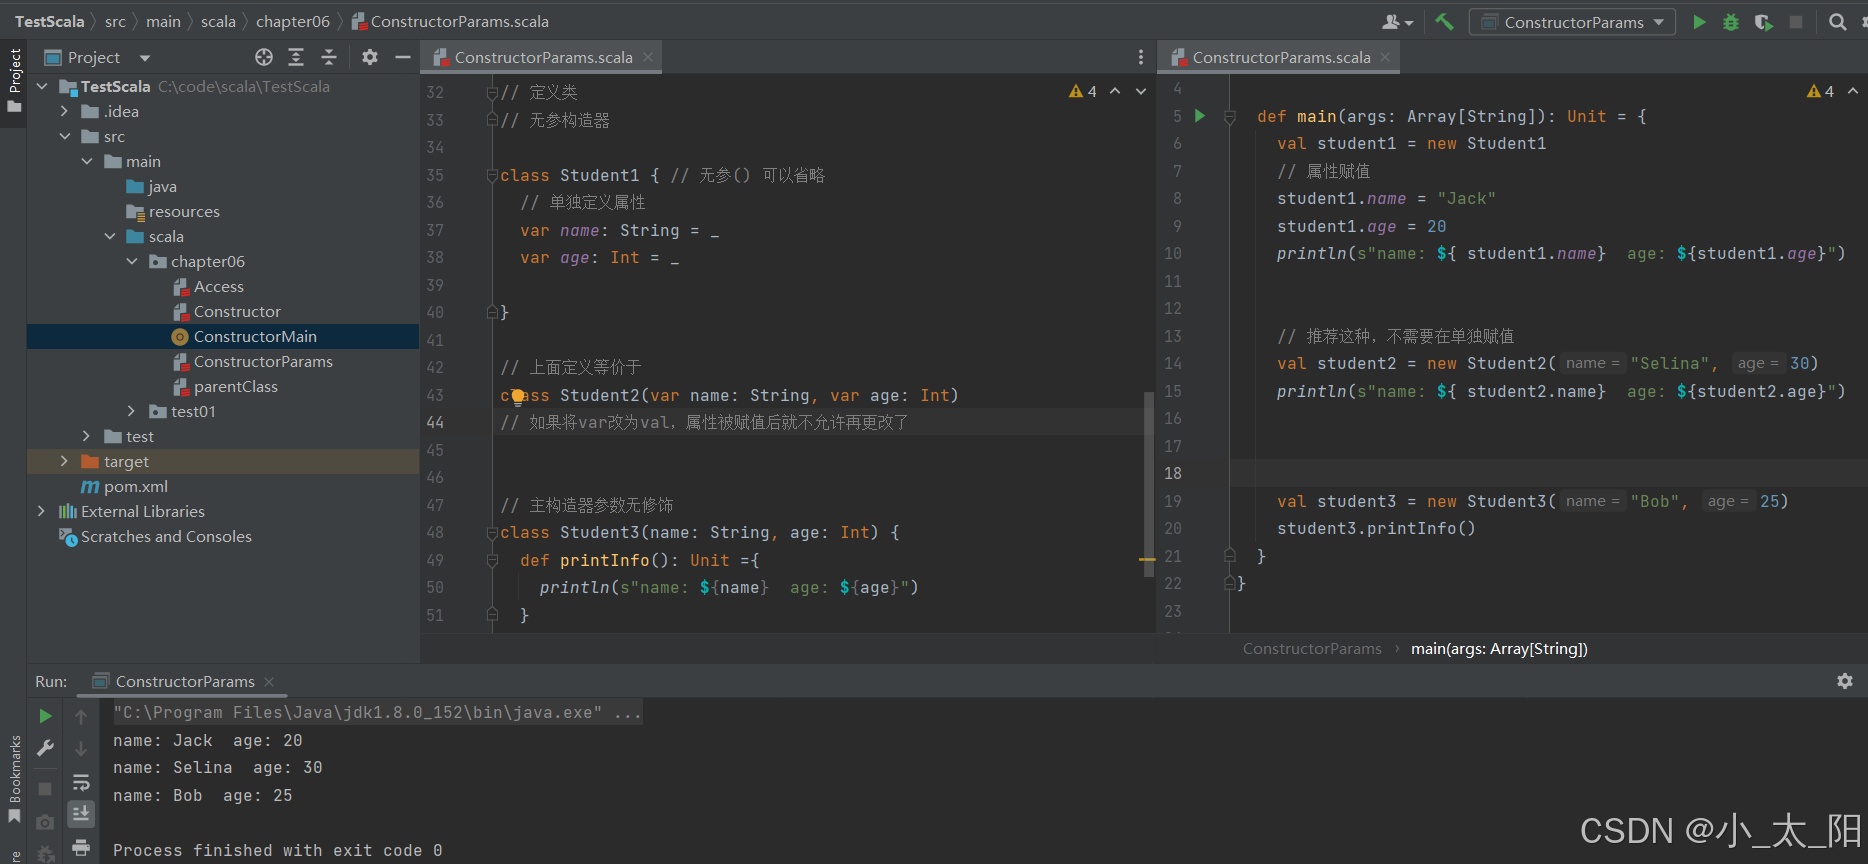This screenshot has height=864, width=1868.
Task: Click TestScala breadcrumb
Action: click(50, 22)
